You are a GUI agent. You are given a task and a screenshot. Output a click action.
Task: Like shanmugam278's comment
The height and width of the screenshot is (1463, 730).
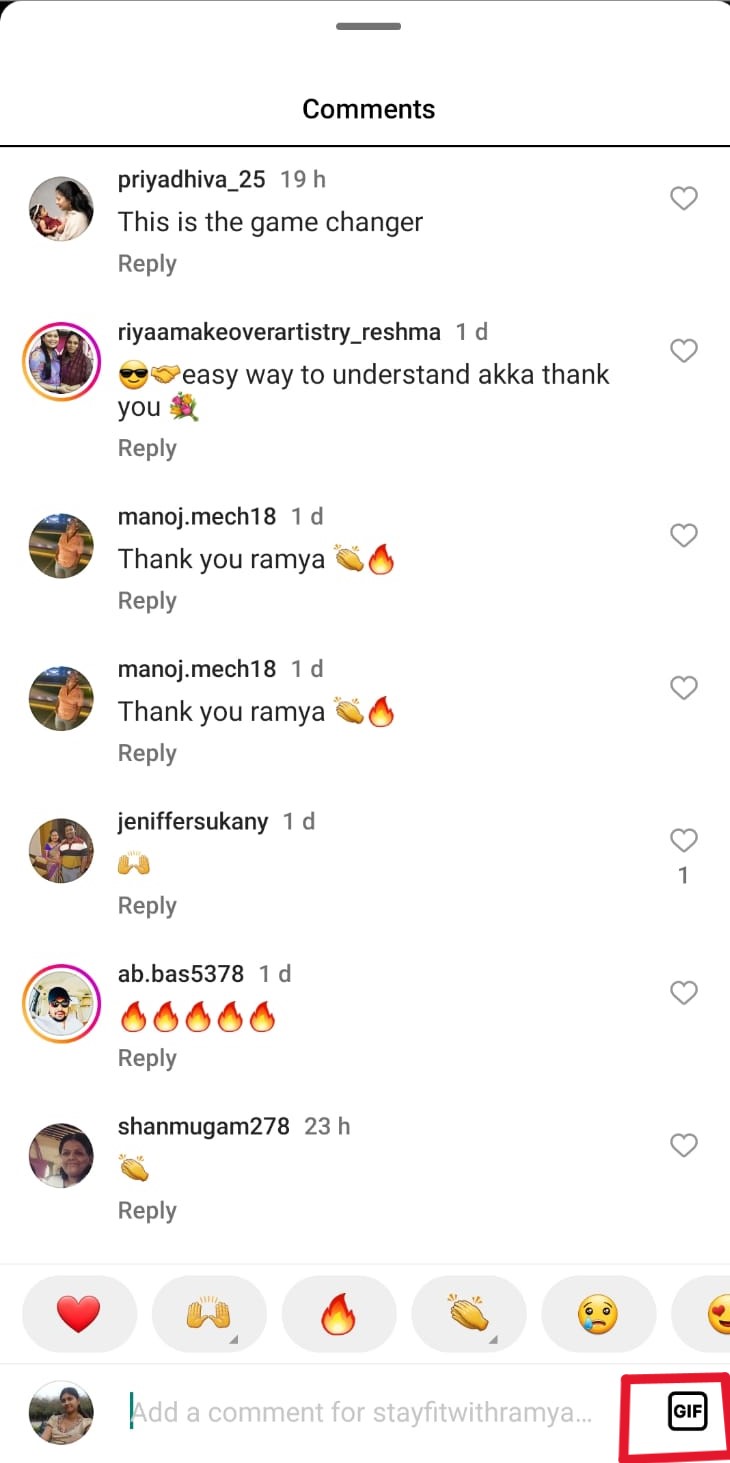coord(684,1145)
